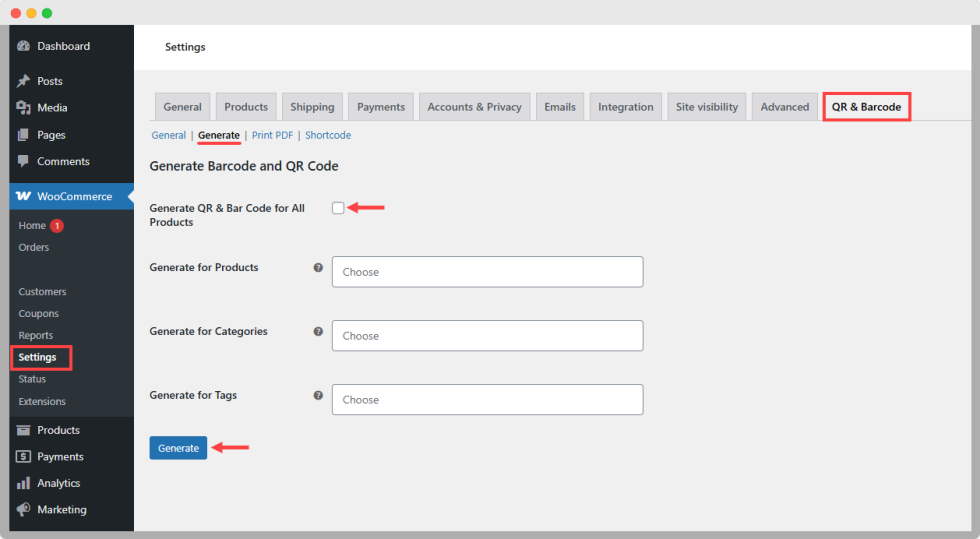Open the Generate for Products chooser
The height and width of the screenshot is (539, 980).
(x=487, y=272)
